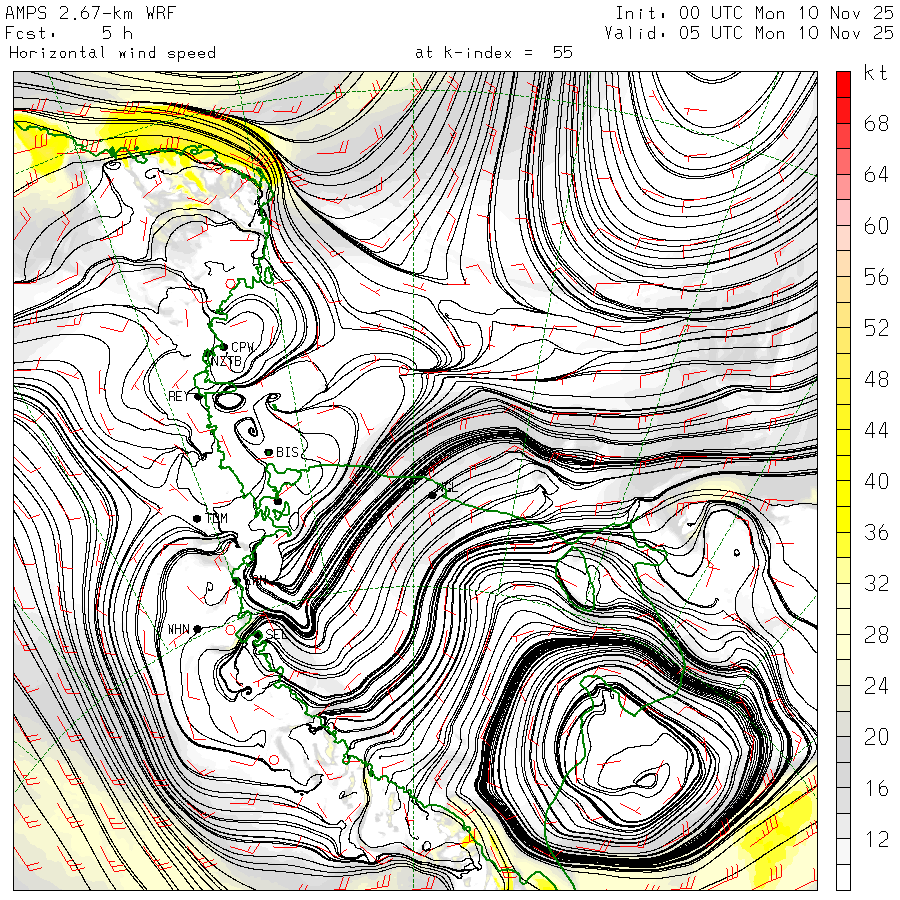The height and width of the screenshot is (900, 900).
Task: Select the 40 value on the color scale
Action: 876,481
